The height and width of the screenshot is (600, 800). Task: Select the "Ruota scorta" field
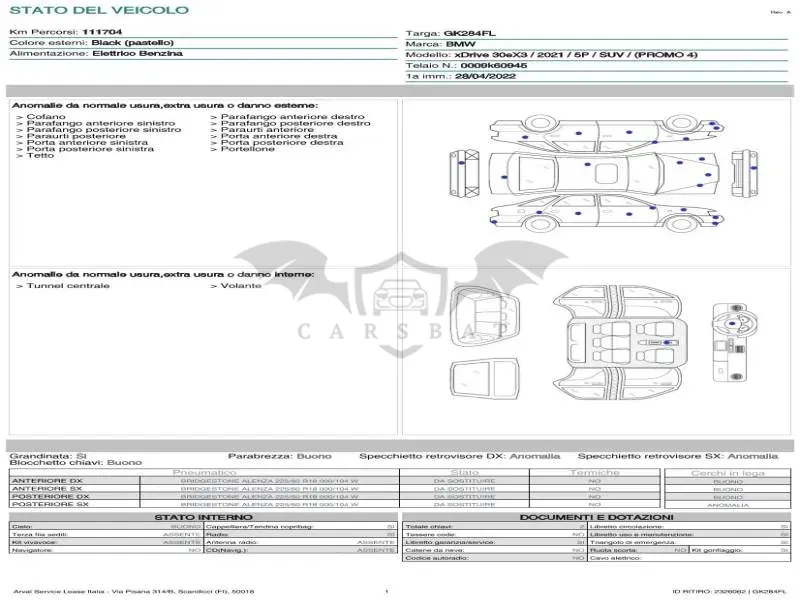[638, 551]
